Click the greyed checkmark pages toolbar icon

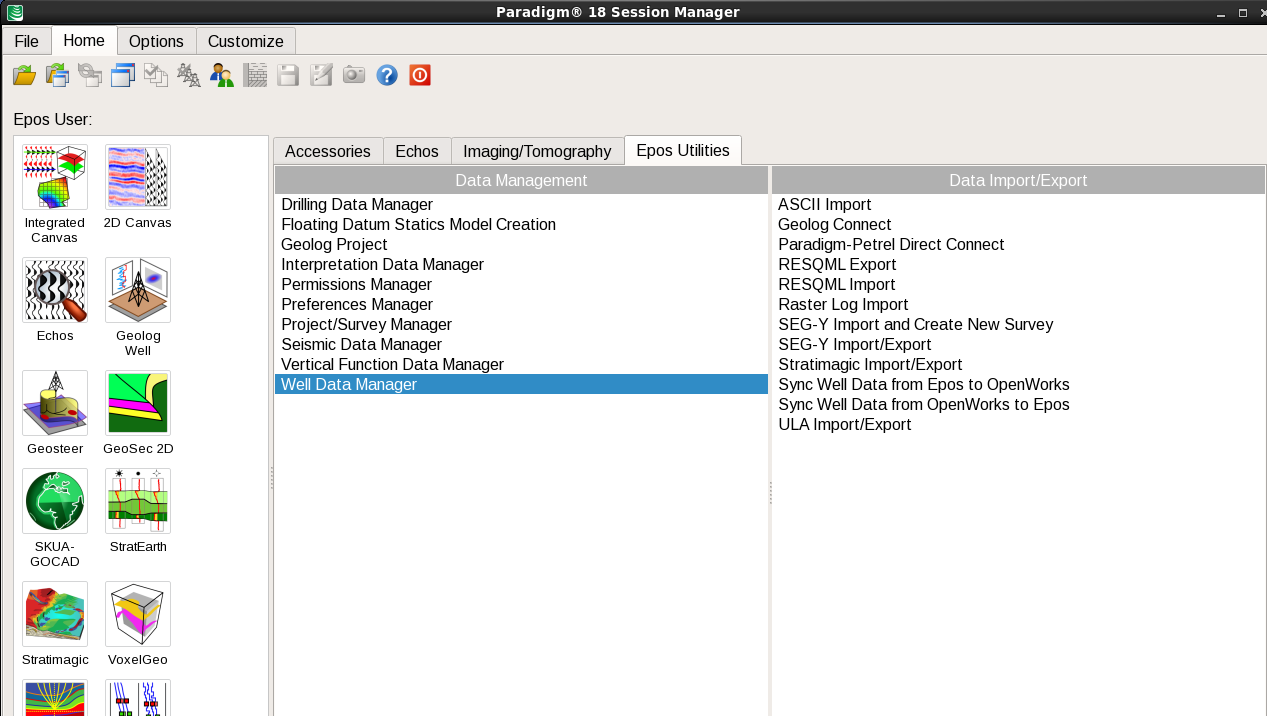pyautogui.click(x=156, y=75)
